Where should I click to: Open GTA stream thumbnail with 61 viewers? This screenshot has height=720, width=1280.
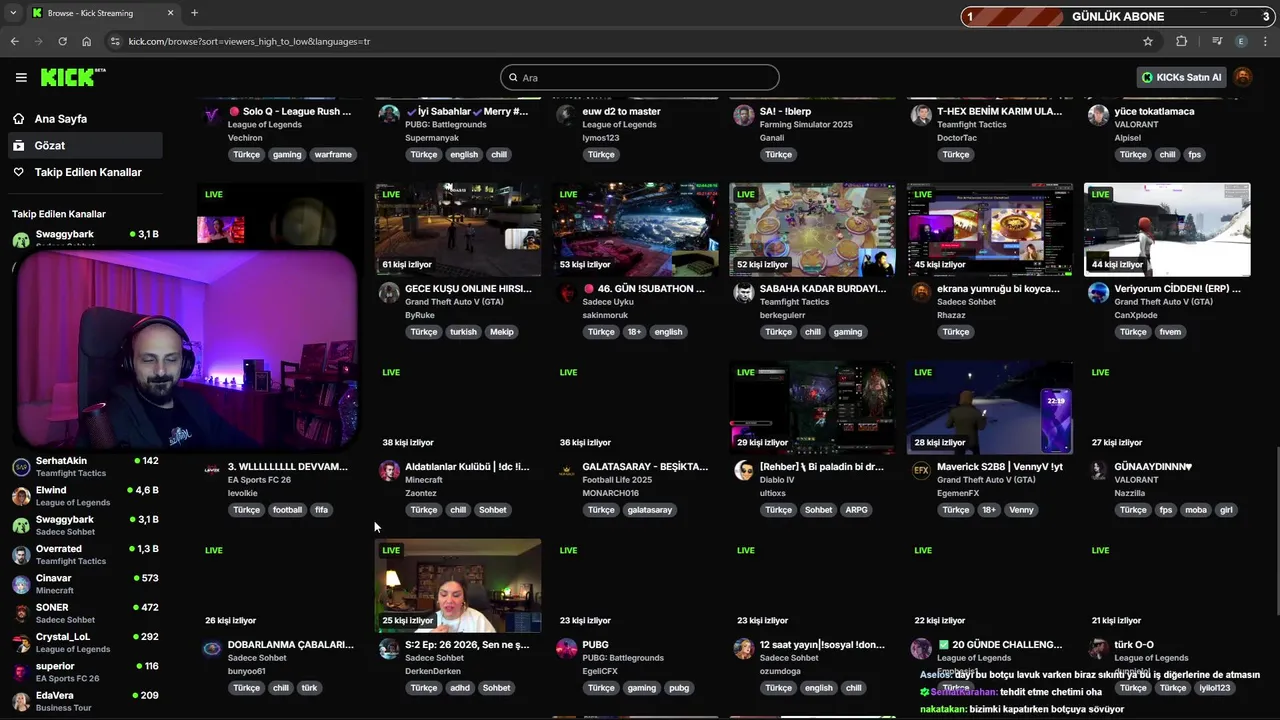point(458,229)
